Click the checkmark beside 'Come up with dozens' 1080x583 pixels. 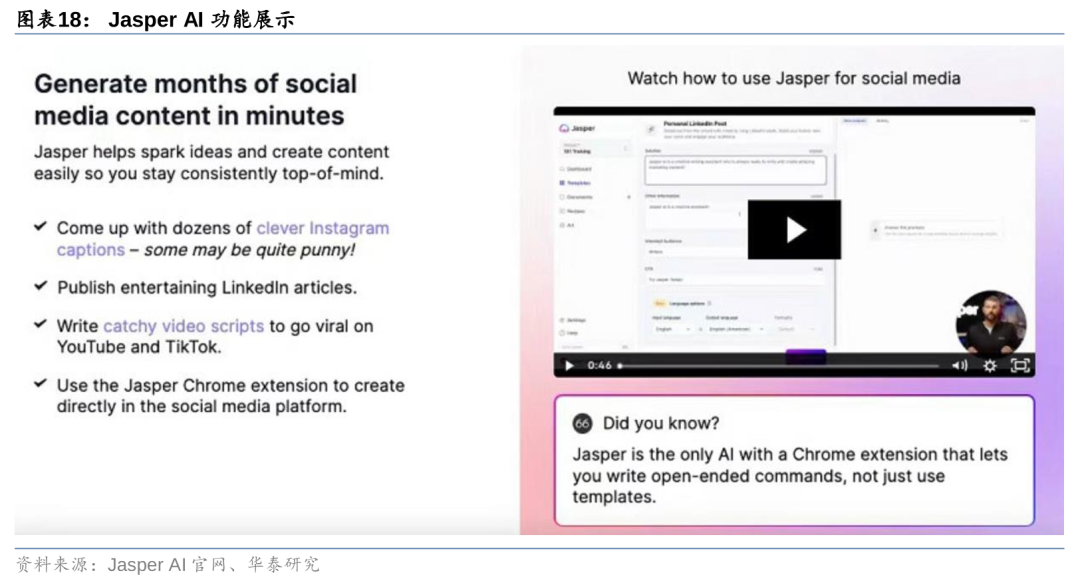(41, 225)
